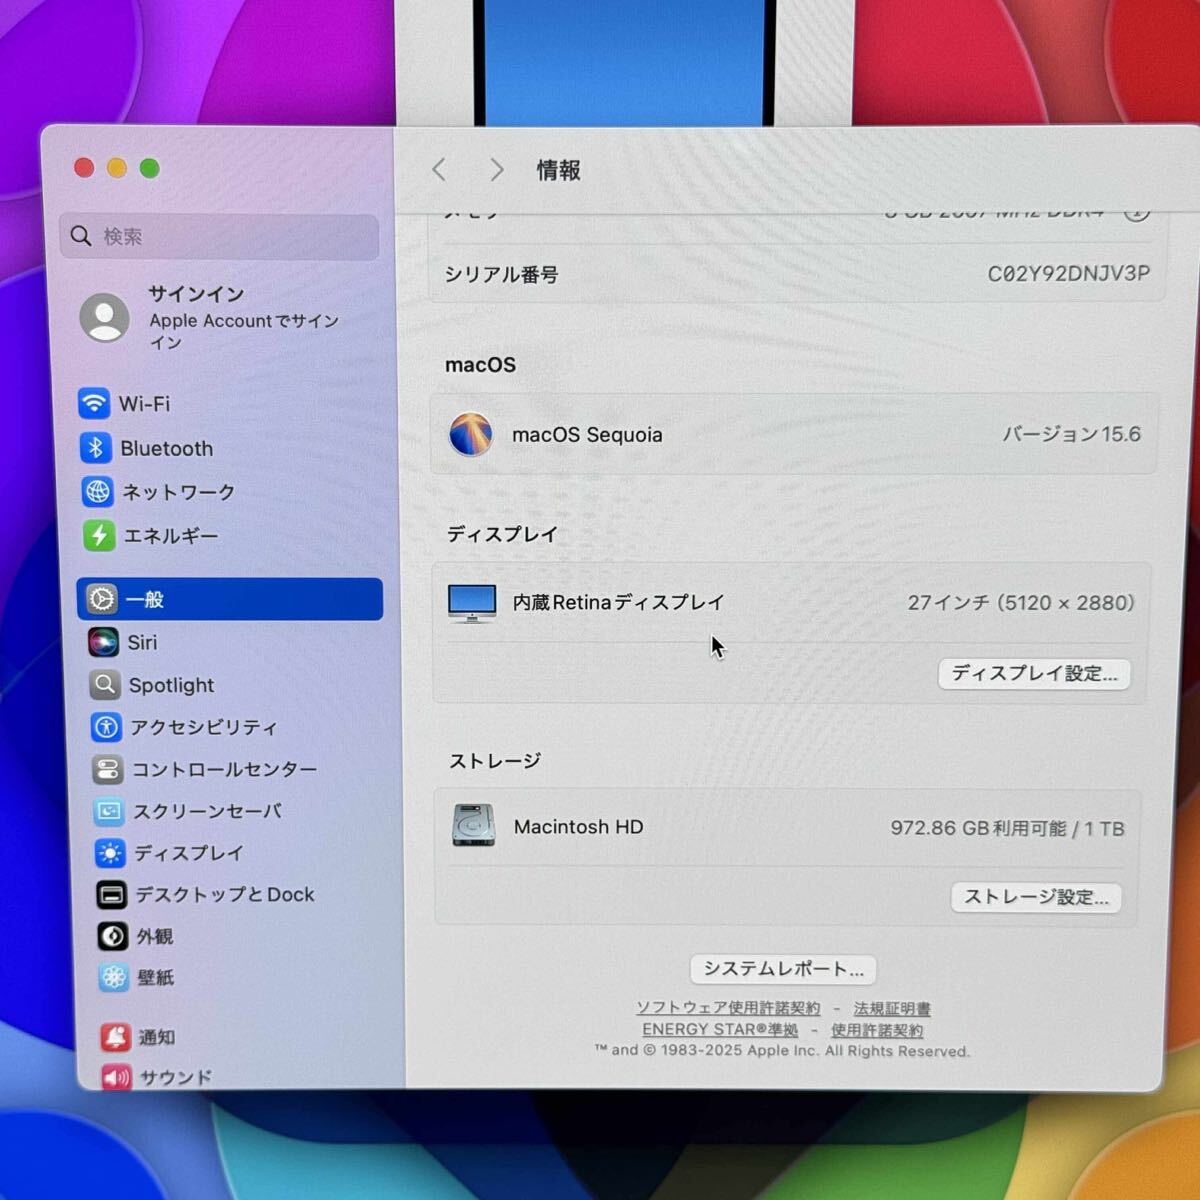Click ディスプレイ設定... button
Viewport: 1200px width, 1200px height.
[x=1034, y=673]
